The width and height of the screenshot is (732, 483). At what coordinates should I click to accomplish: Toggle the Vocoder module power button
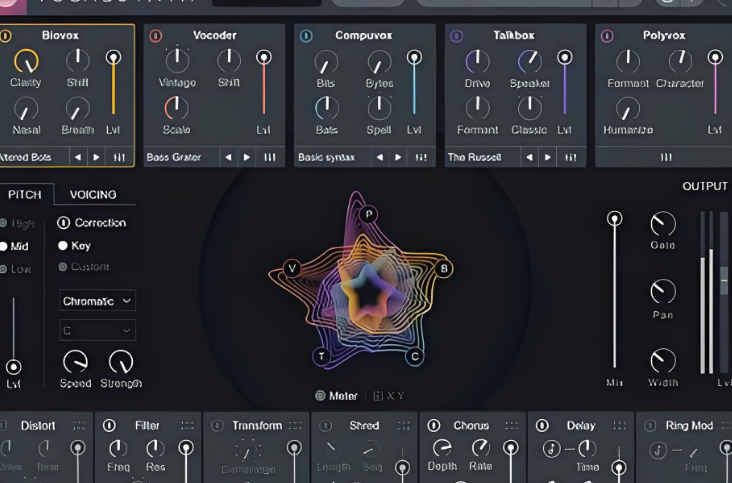pos(156,36)
